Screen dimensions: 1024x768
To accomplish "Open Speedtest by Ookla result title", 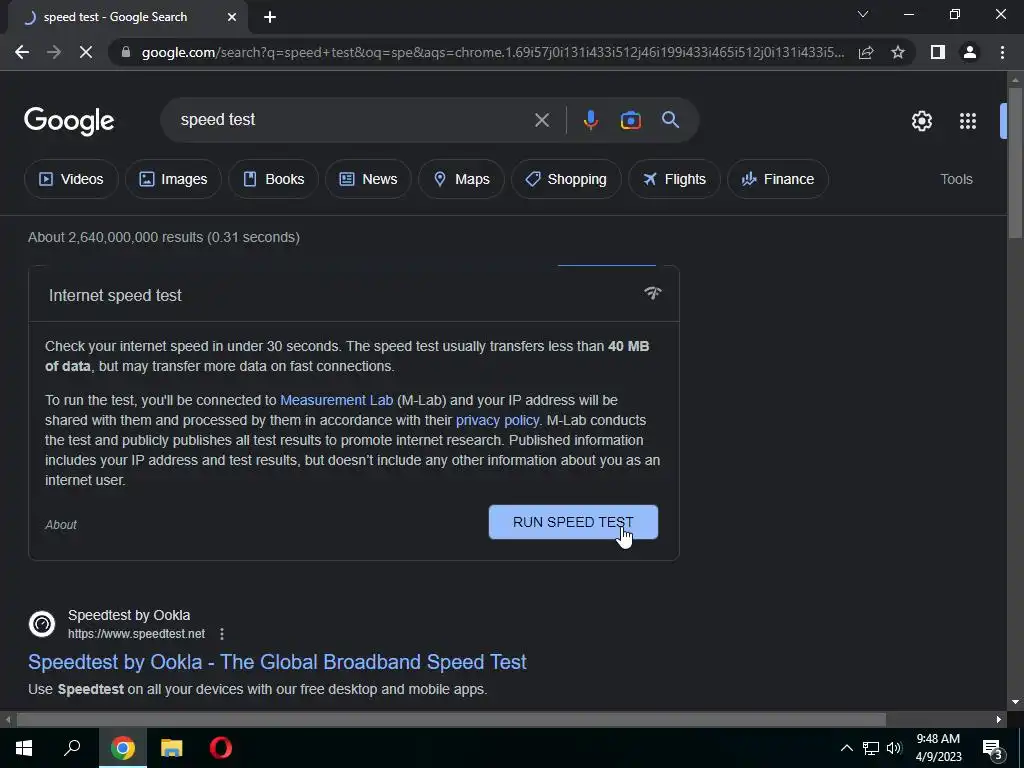I will 277,662.
